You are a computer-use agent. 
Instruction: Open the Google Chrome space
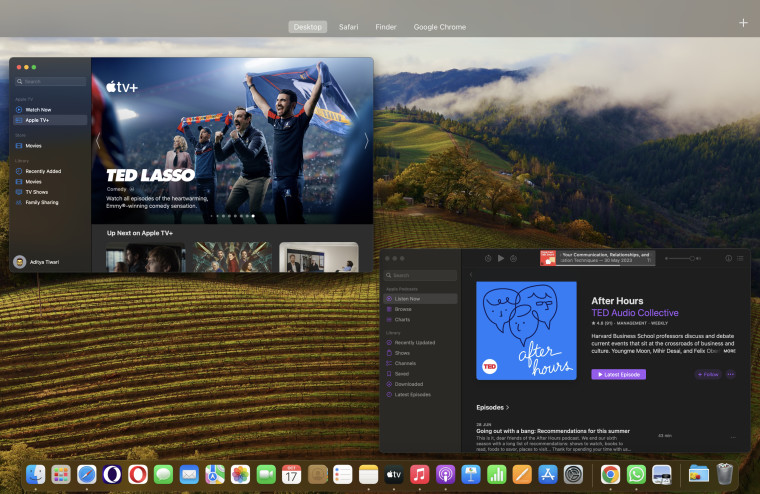440,27
